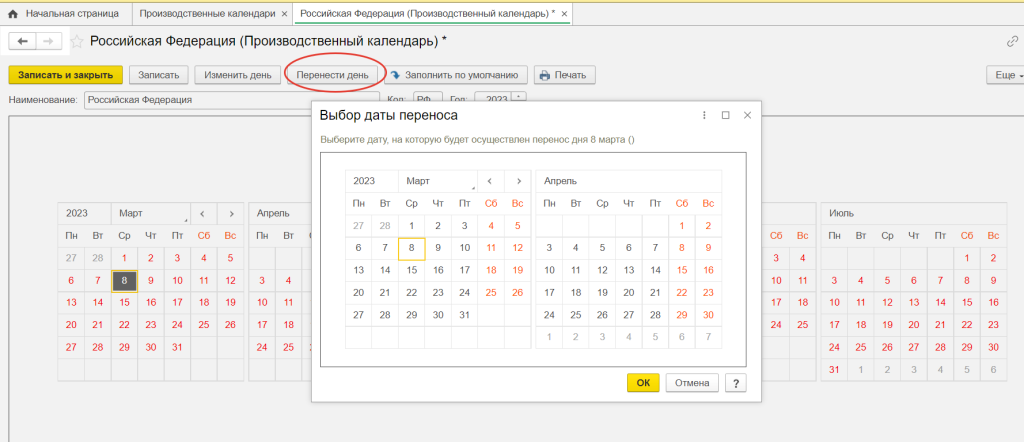Image resolution: width=1024 pixels, height=442 pixels.
Task: Open the Еще dropdown menu
Action: click(1006, 75)
